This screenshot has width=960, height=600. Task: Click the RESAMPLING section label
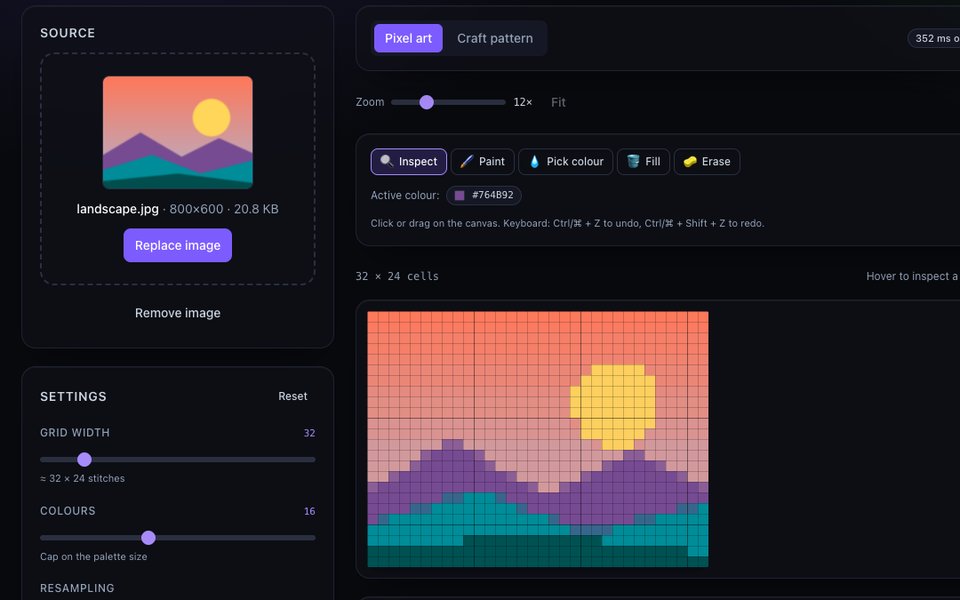[x=77, y=588]
